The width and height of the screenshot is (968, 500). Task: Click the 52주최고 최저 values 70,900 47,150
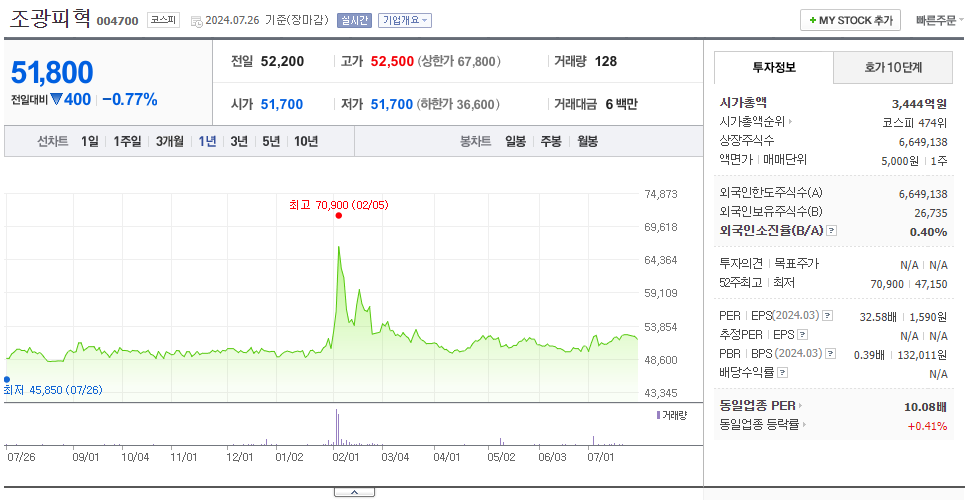click(x=909, y=284)
